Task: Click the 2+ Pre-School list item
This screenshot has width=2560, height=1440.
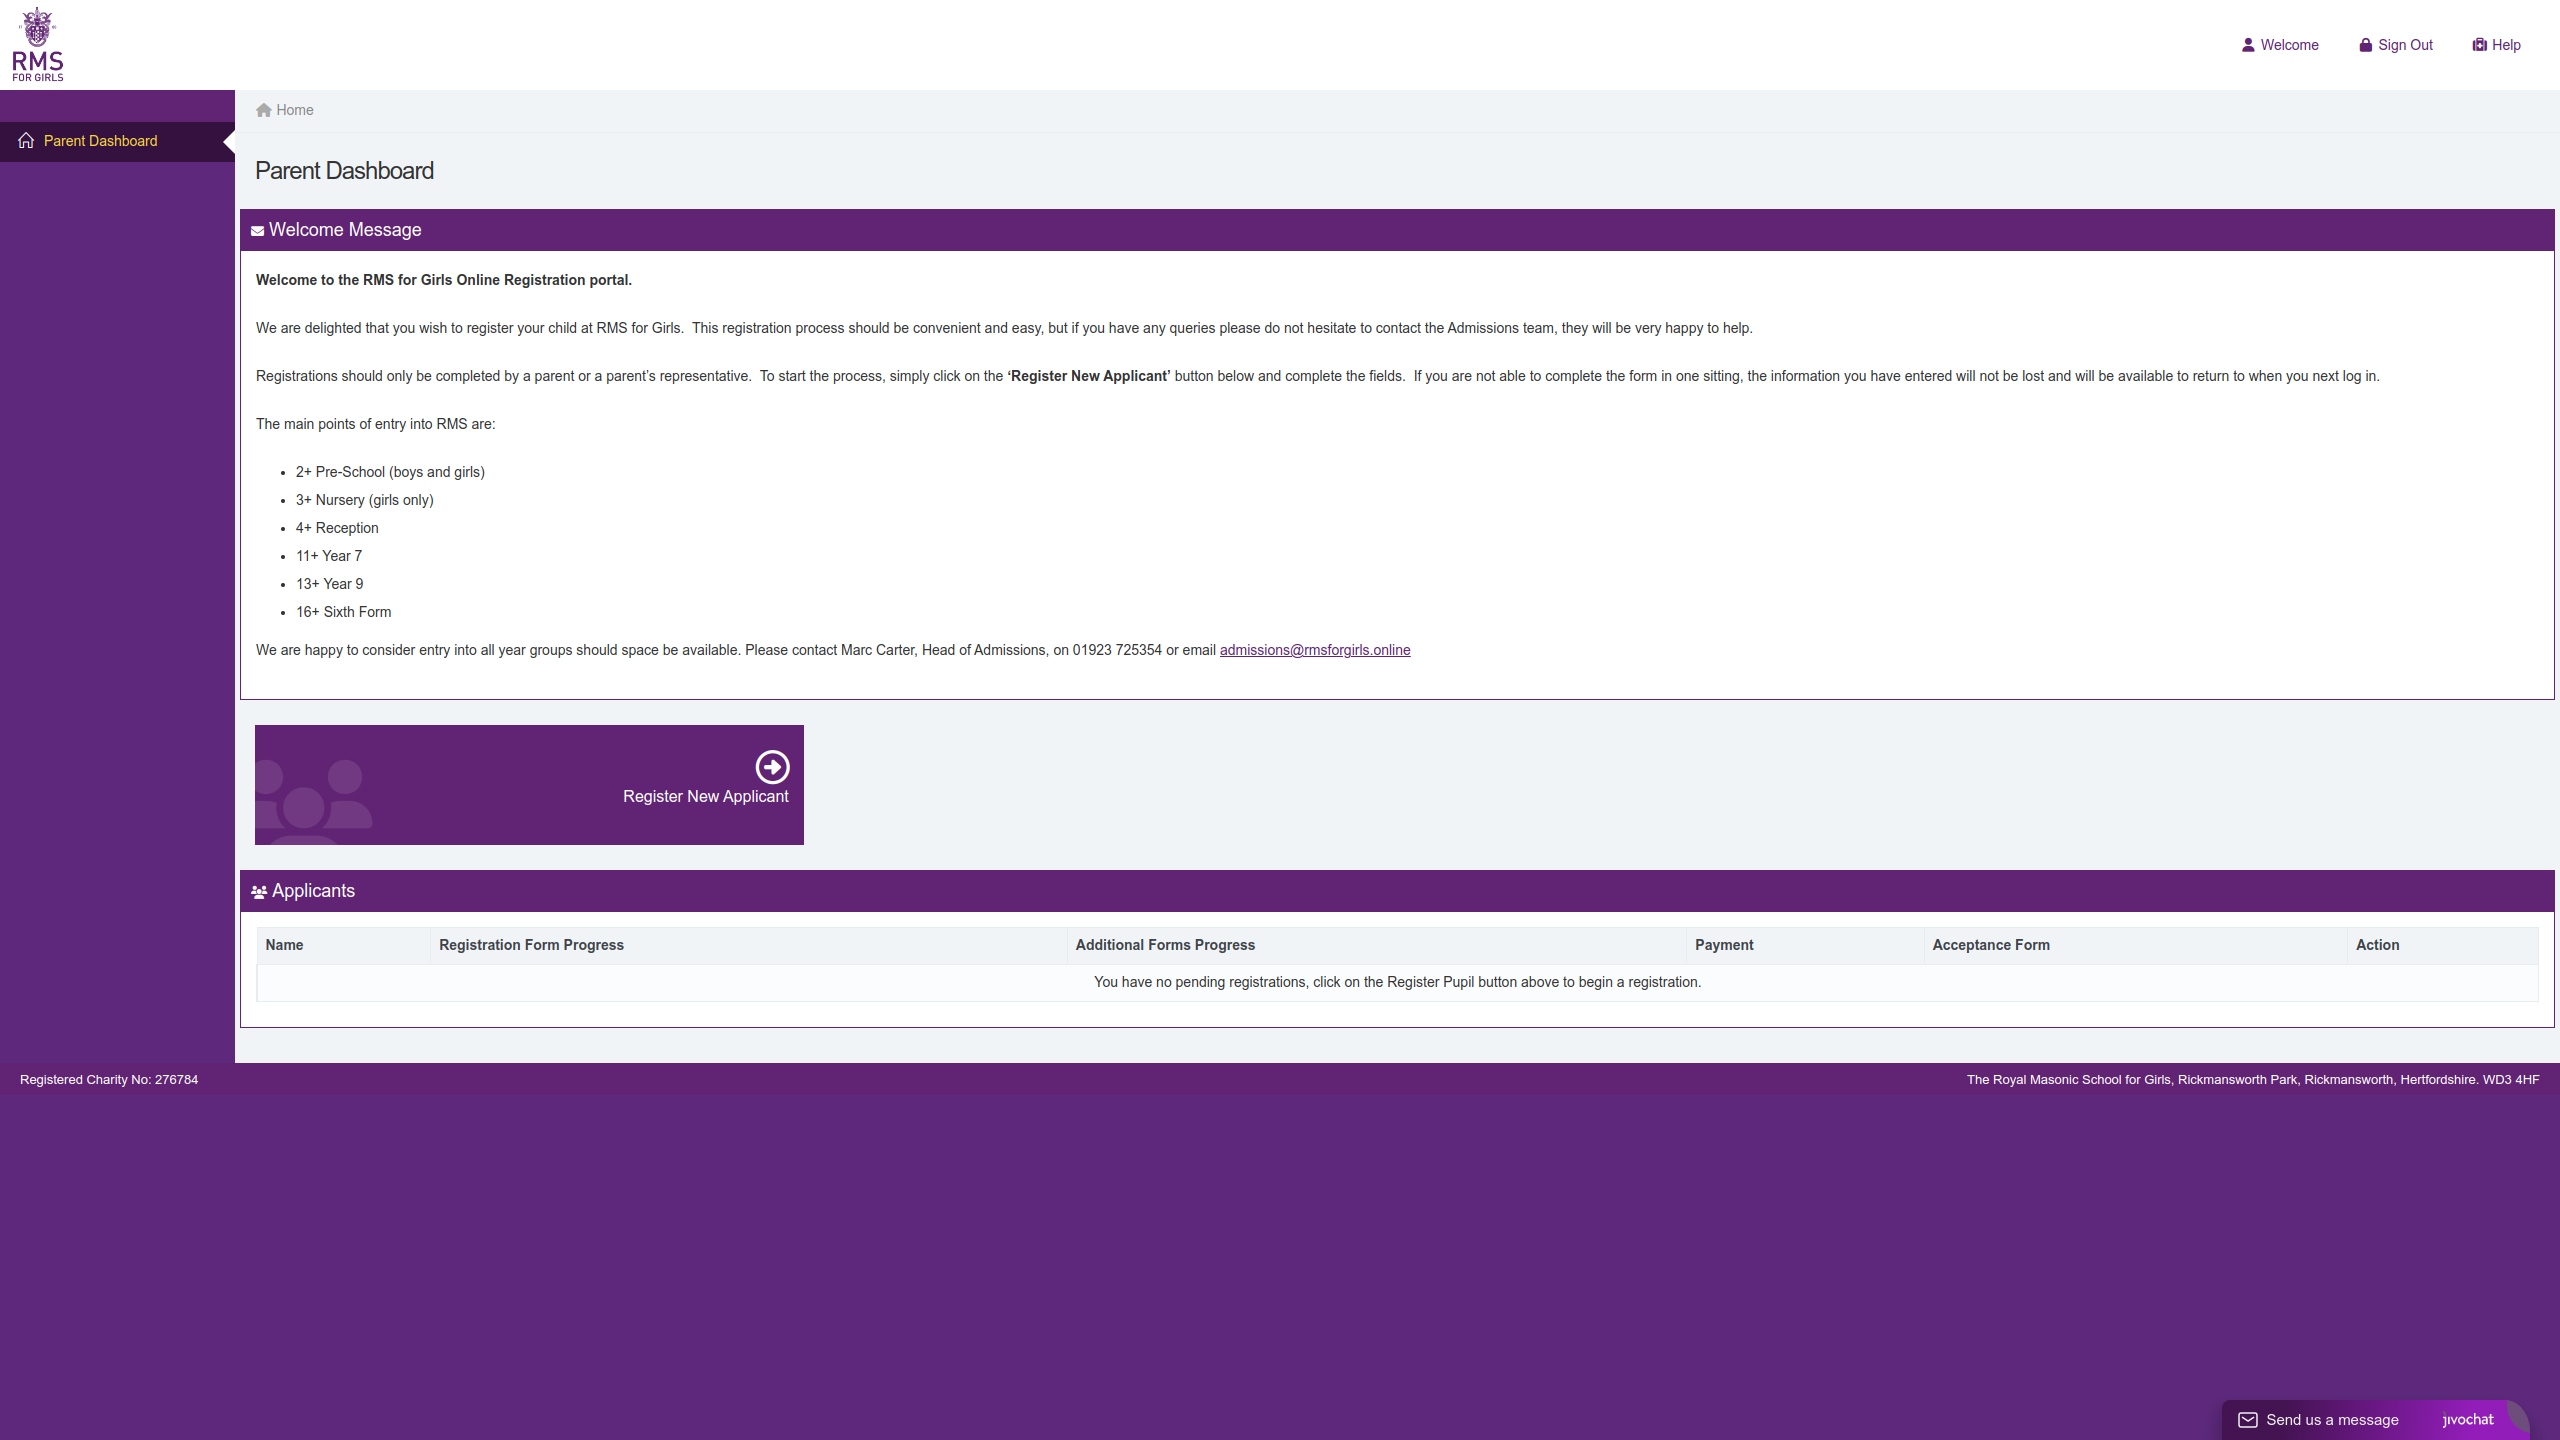Action: [x=390, y=472]
